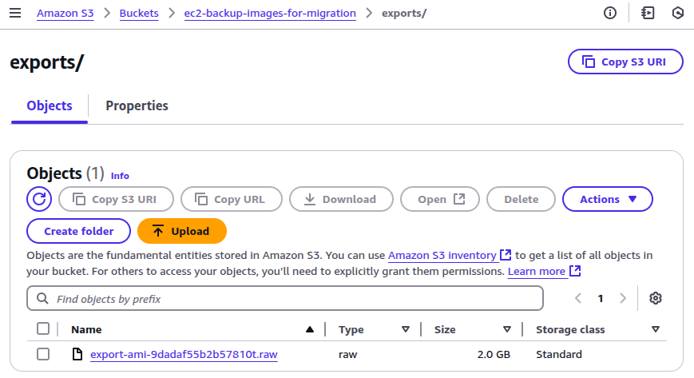Open export-ami-9dadaf55b2b57810t.raw object link
The image size is (694, 378).
[184, 354]
